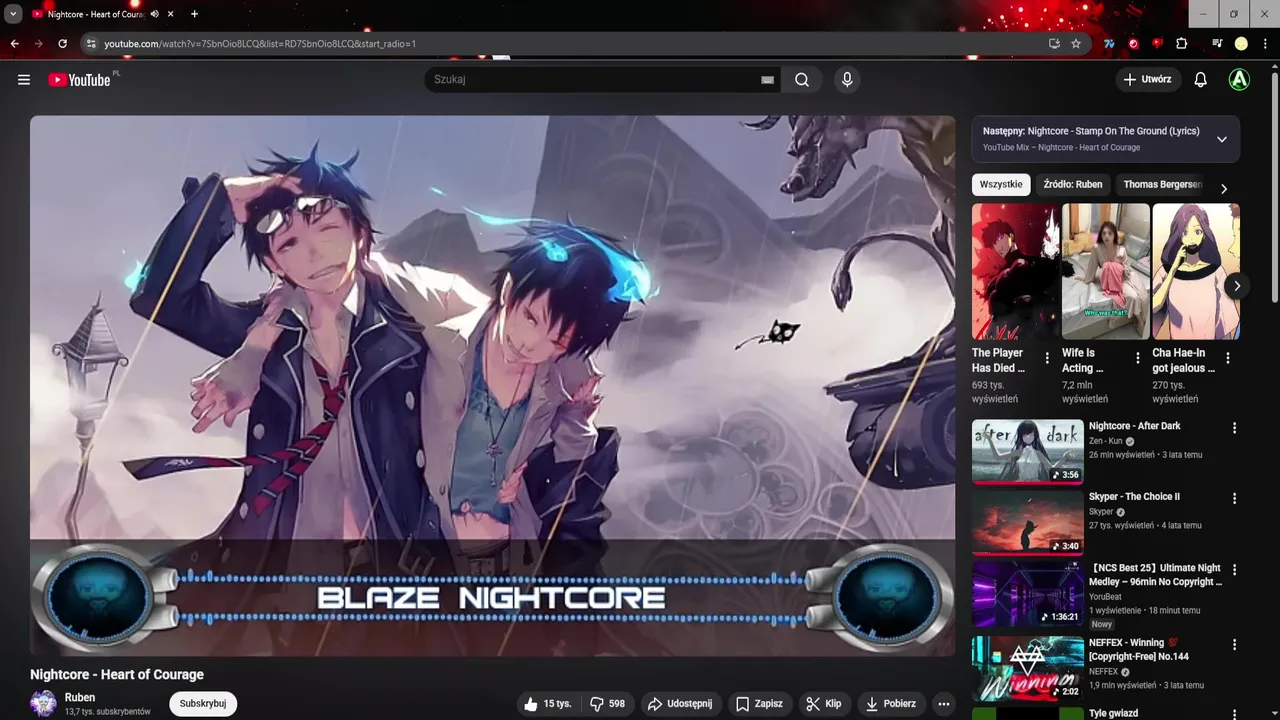Download the video with Pobierz
1280x720 pixels.
[891, 704]
